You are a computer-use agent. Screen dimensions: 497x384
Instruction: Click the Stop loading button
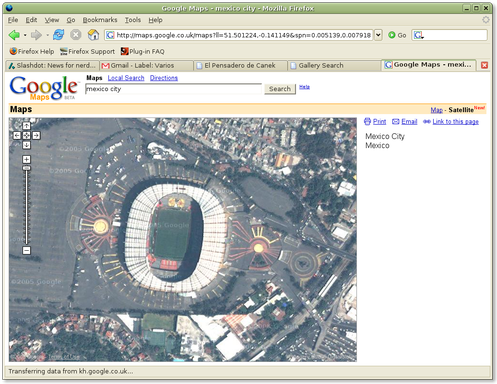[76, 34]
